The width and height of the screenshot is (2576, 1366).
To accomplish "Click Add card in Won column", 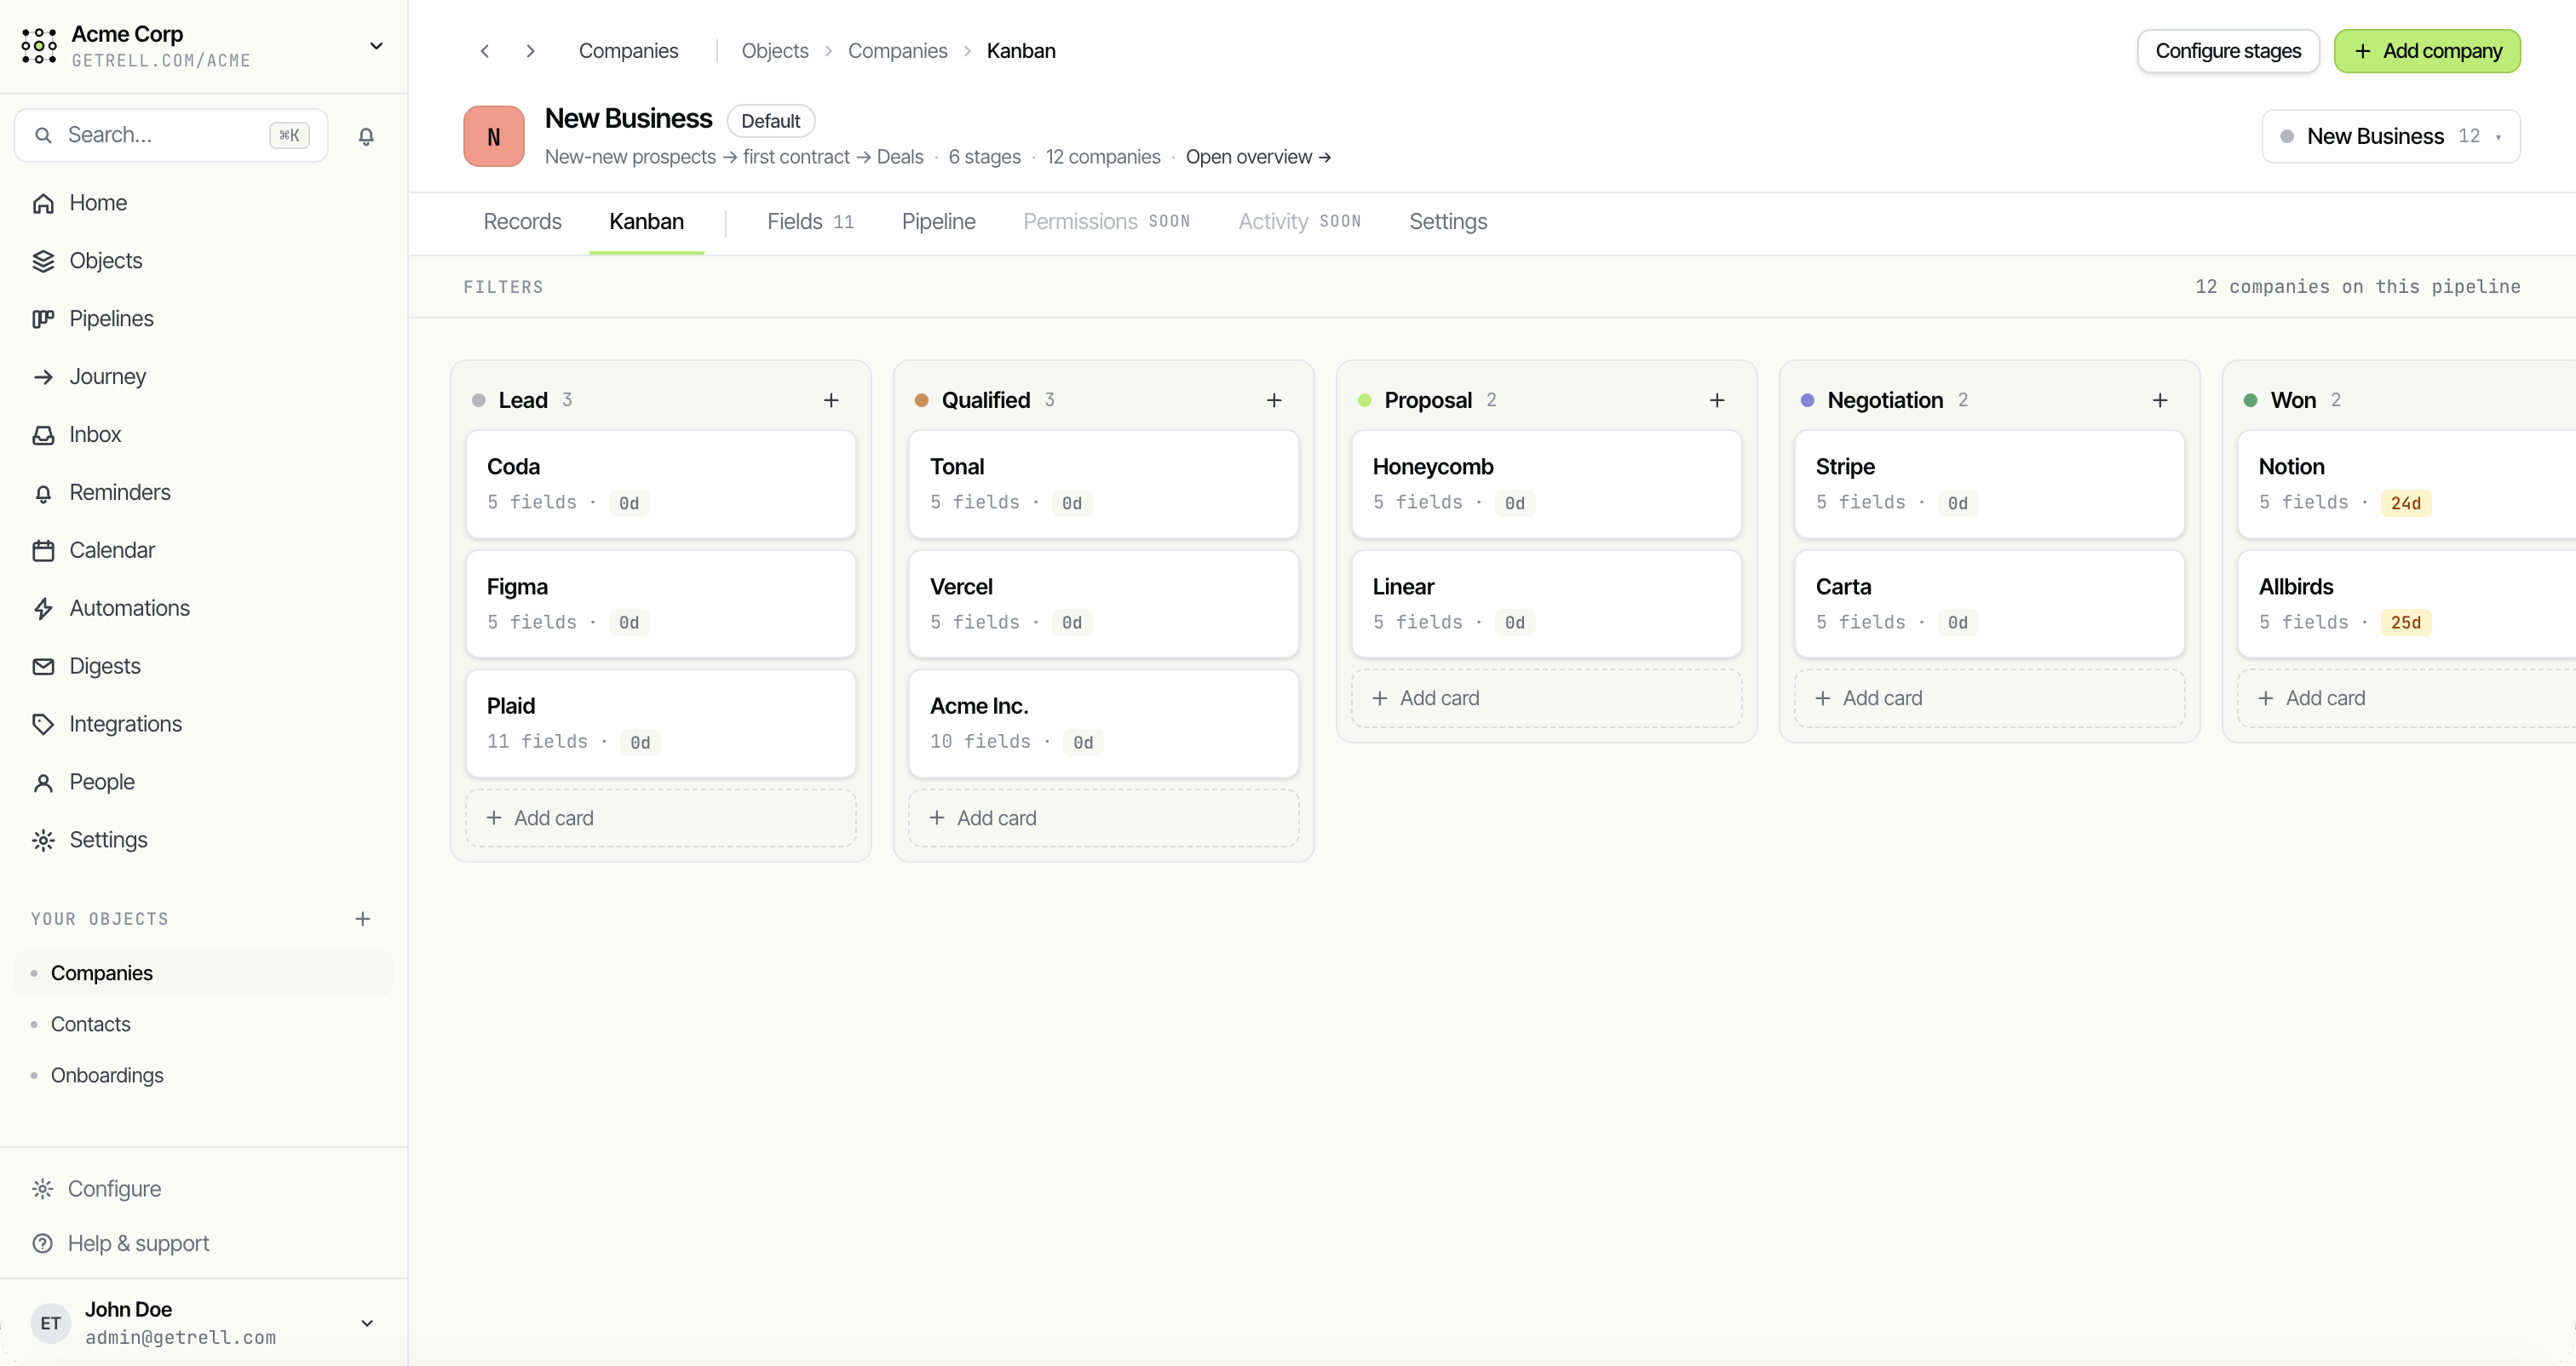I will pyautogui.click(x=2406, y=699).
